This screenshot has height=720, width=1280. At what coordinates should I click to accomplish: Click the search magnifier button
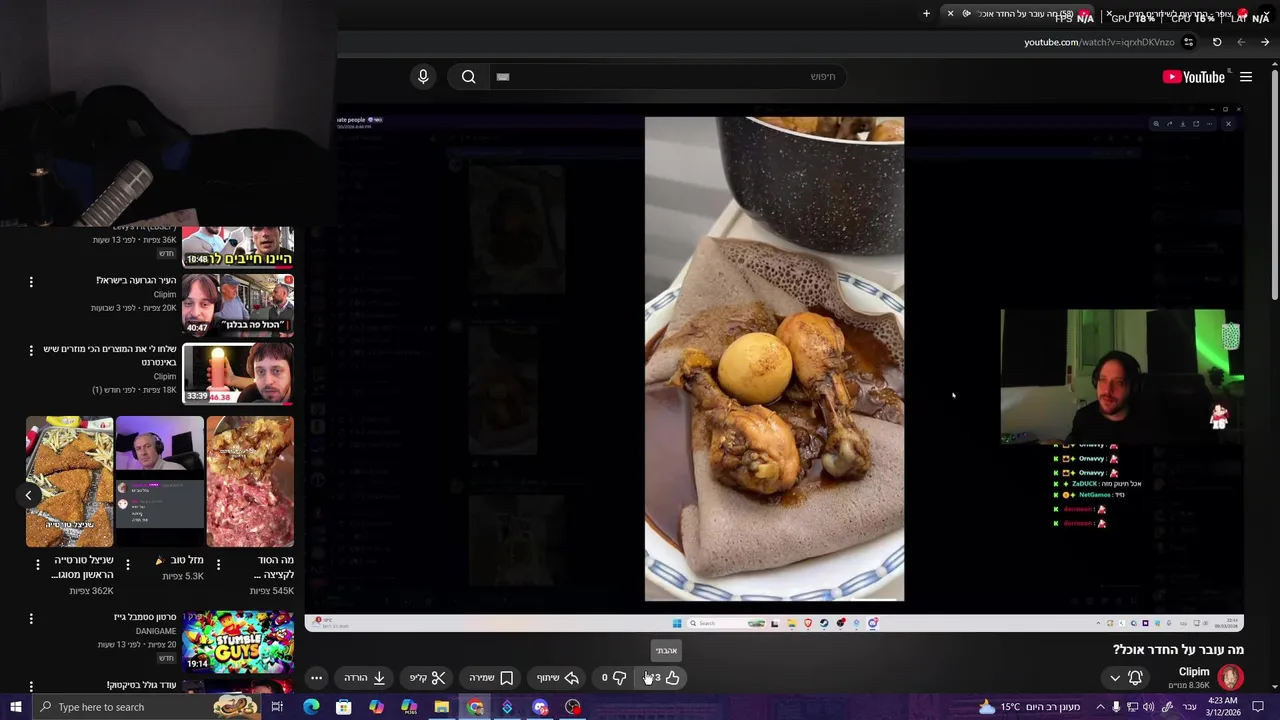[x=468, y=77]
